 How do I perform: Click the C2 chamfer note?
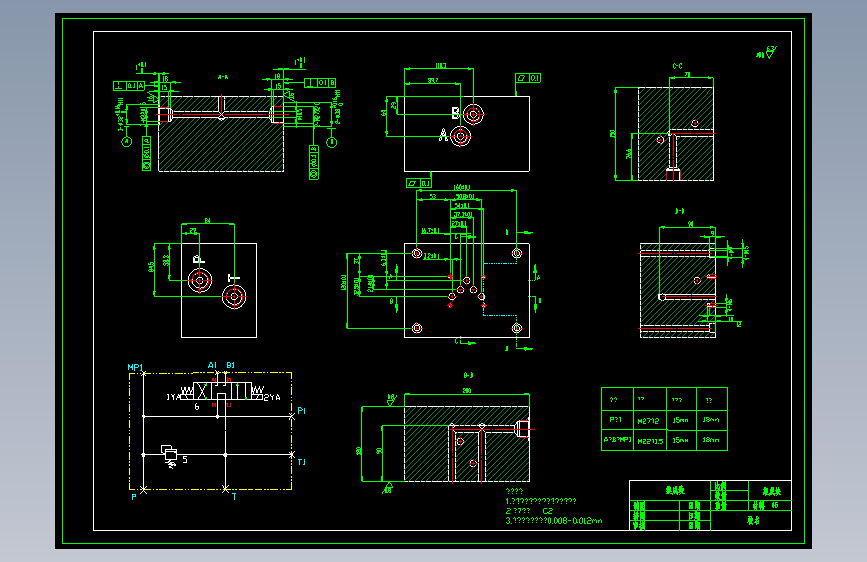tap(547, 511)
